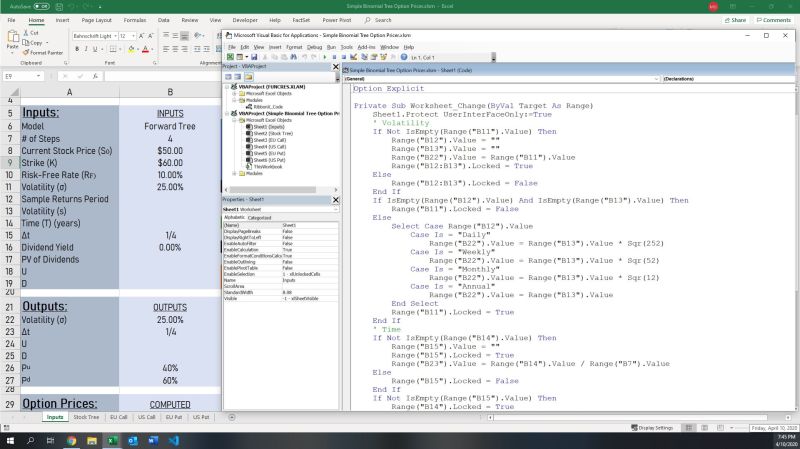This screenshot has height=449, width=800.
Task: Select cell B9 containing $60.00
Action: [x=170, y=163]
